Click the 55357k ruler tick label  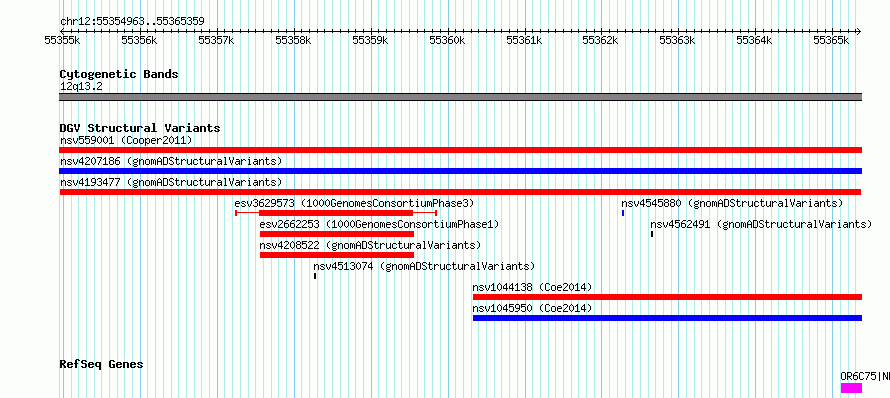[216, 40]
